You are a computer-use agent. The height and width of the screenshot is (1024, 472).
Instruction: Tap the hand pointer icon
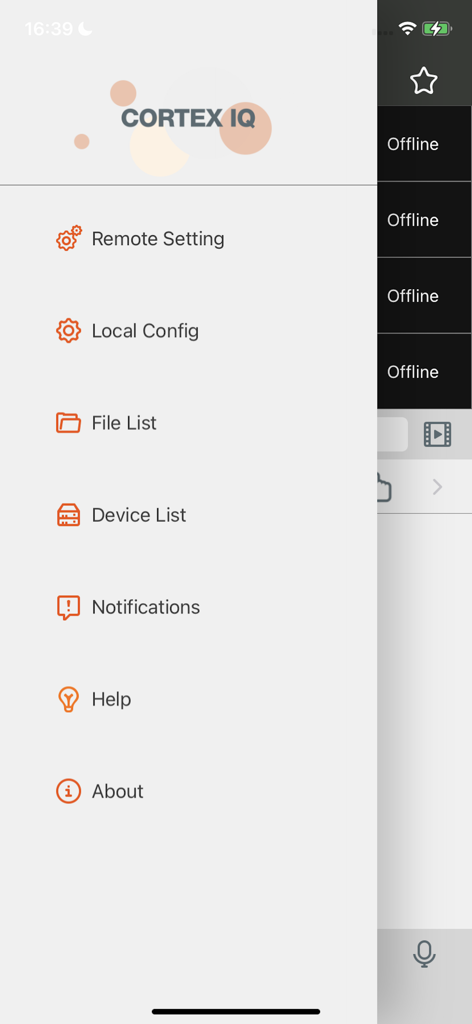[x=385, y=487]
